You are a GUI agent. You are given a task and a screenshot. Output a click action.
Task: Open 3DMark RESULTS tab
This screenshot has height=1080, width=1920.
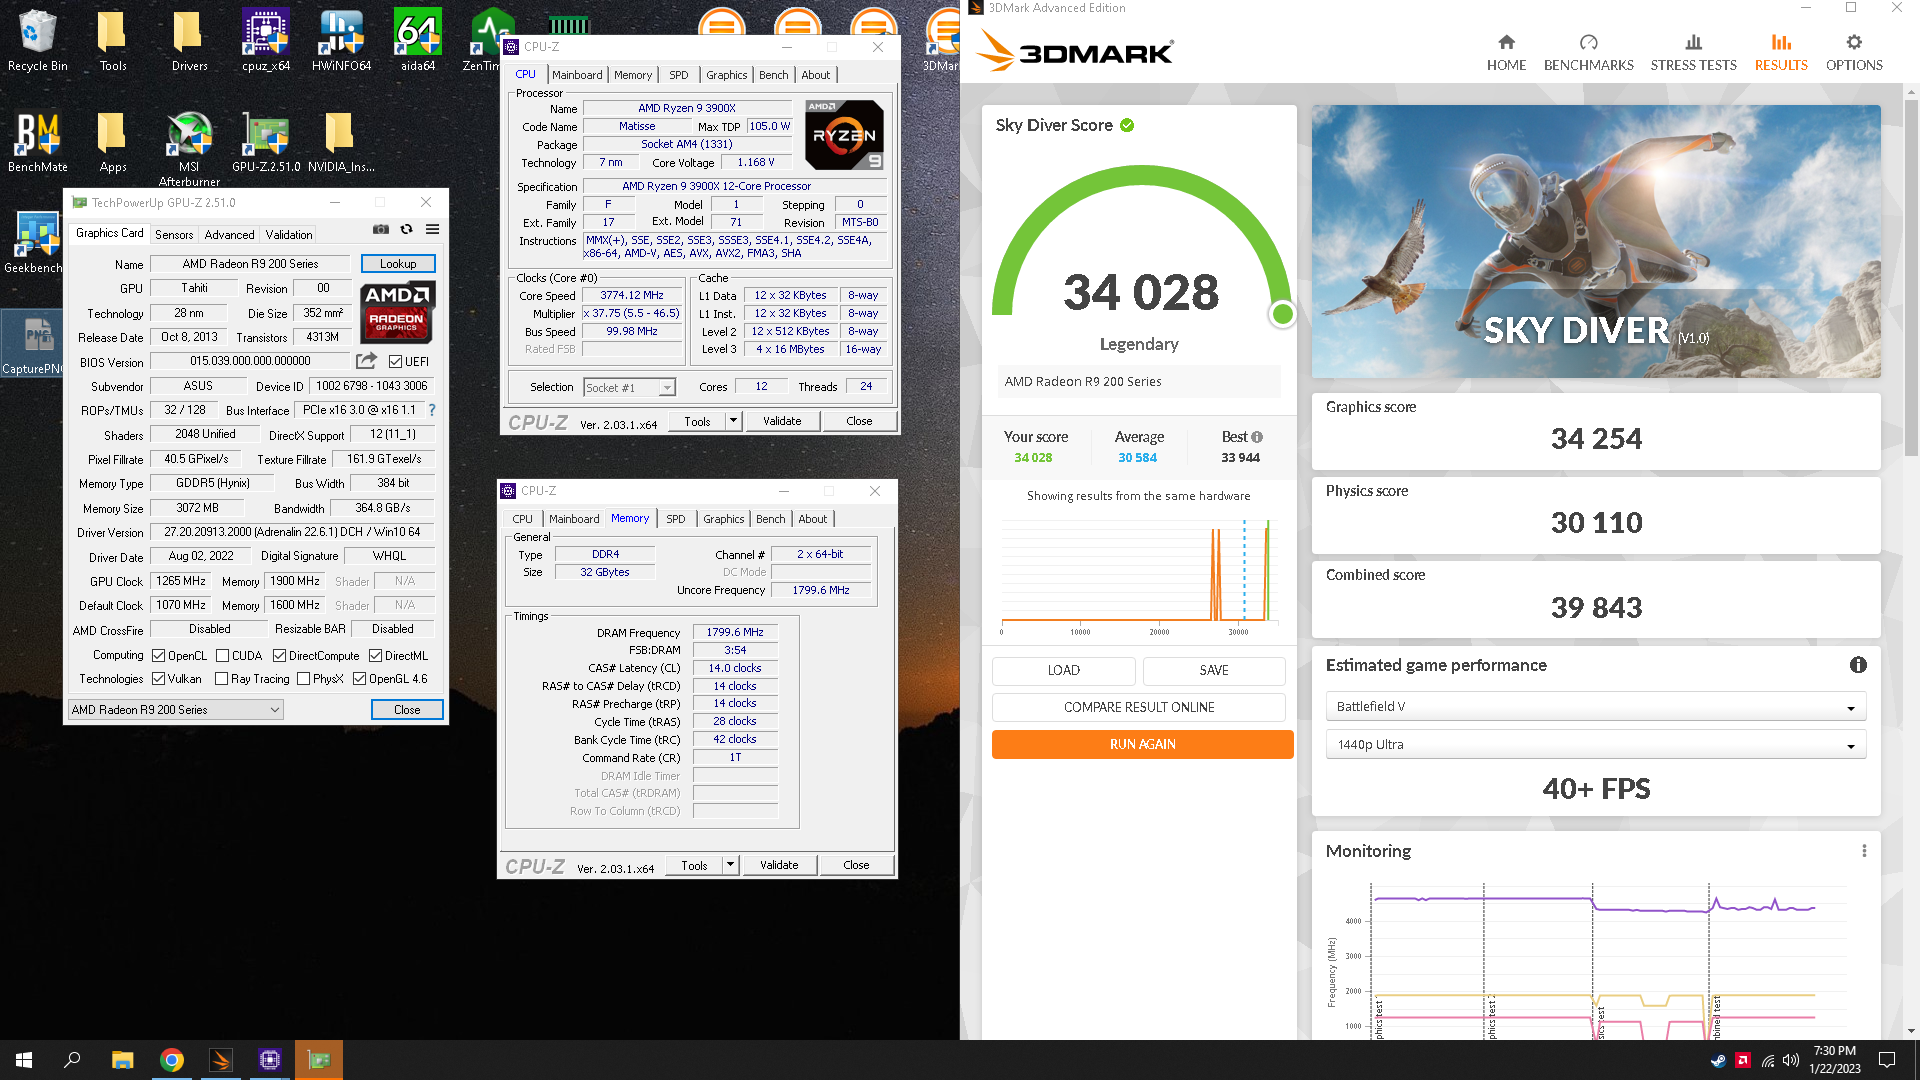(1781, 53)
